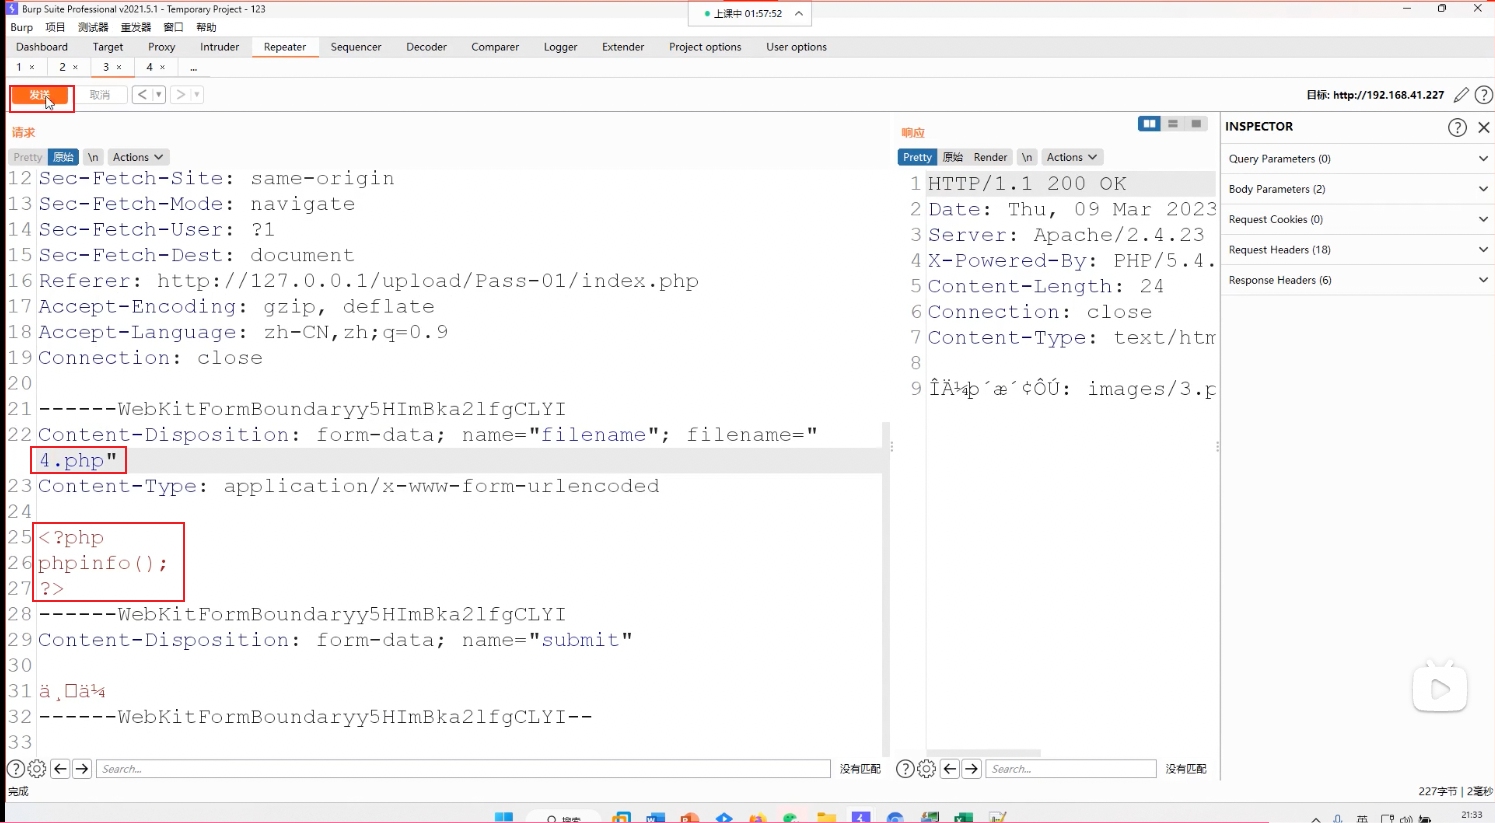Image resolution: width=1495 pixels, height=823 pixels.
Task: Open the request Actions dropdown
Action: pyautogui.click(x=137, y=157)
